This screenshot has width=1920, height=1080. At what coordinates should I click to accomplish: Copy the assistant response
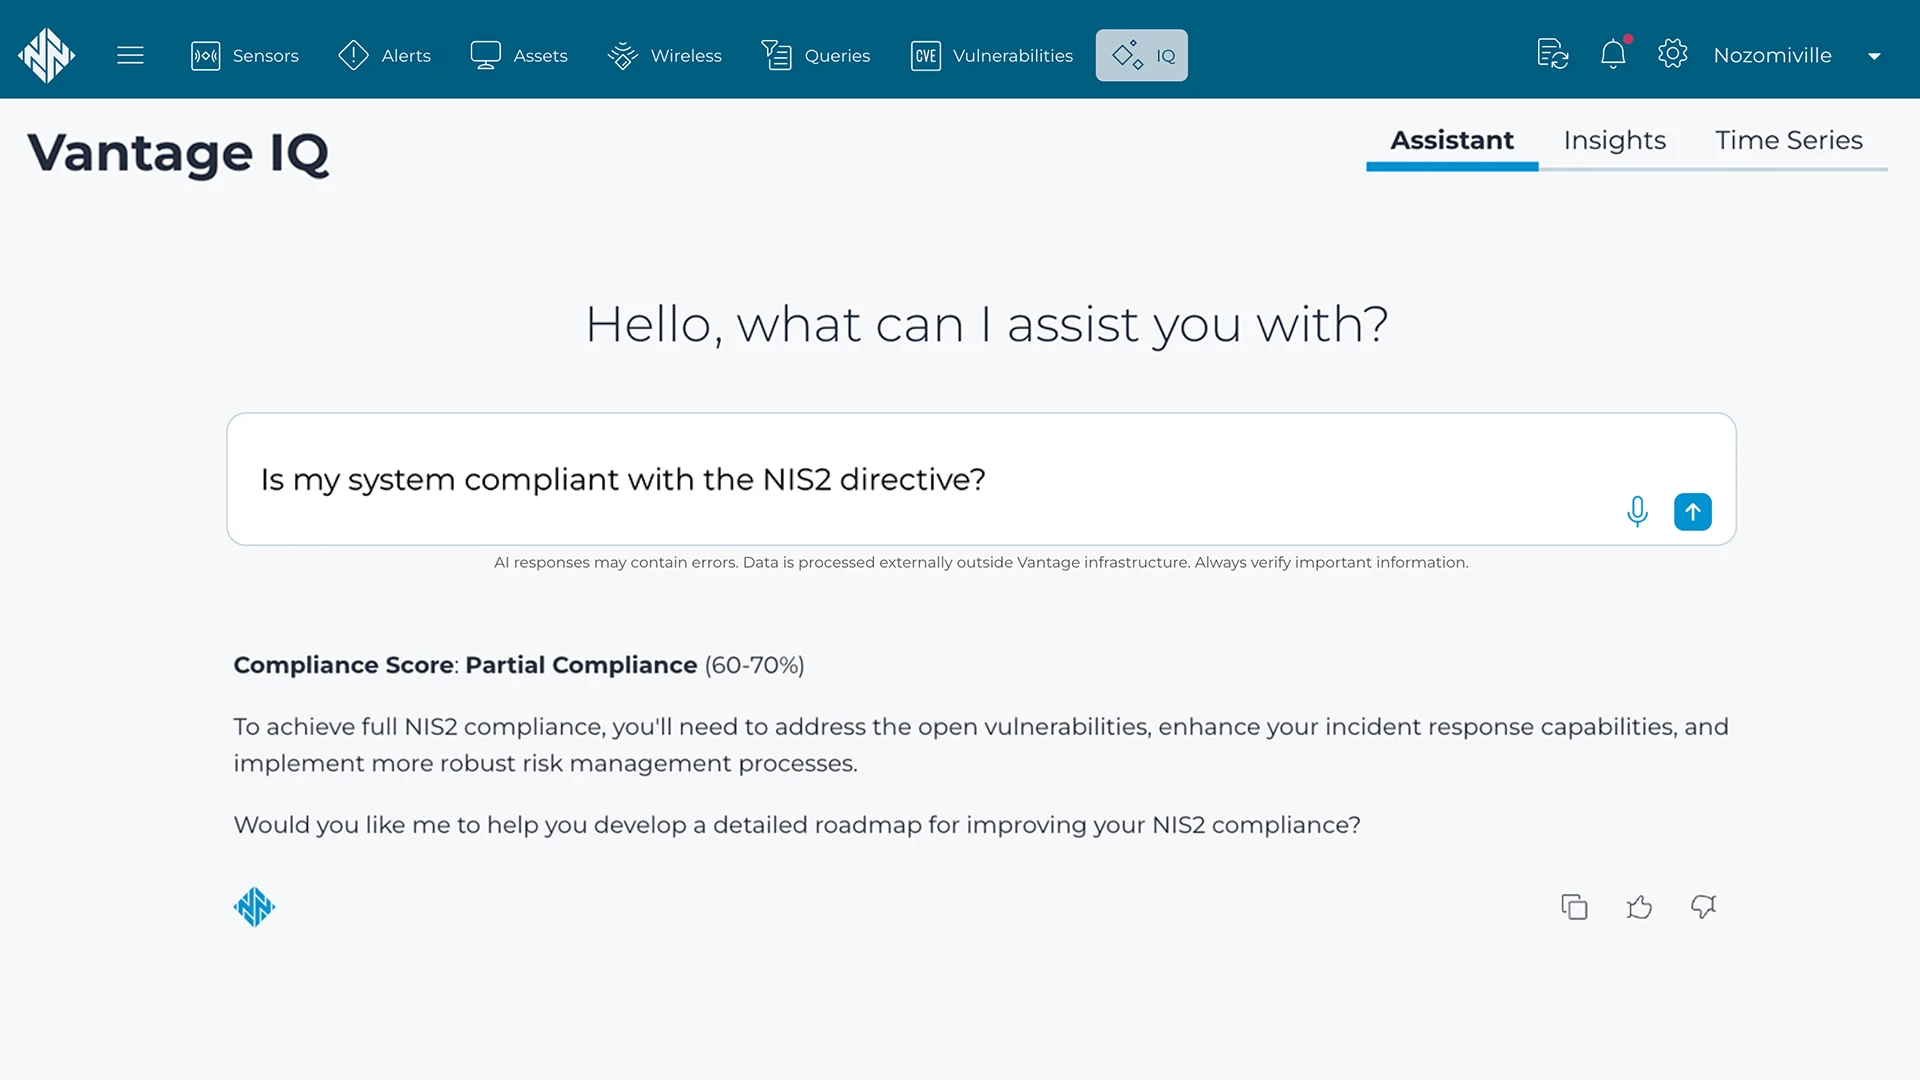click(x=1574, y=907)
